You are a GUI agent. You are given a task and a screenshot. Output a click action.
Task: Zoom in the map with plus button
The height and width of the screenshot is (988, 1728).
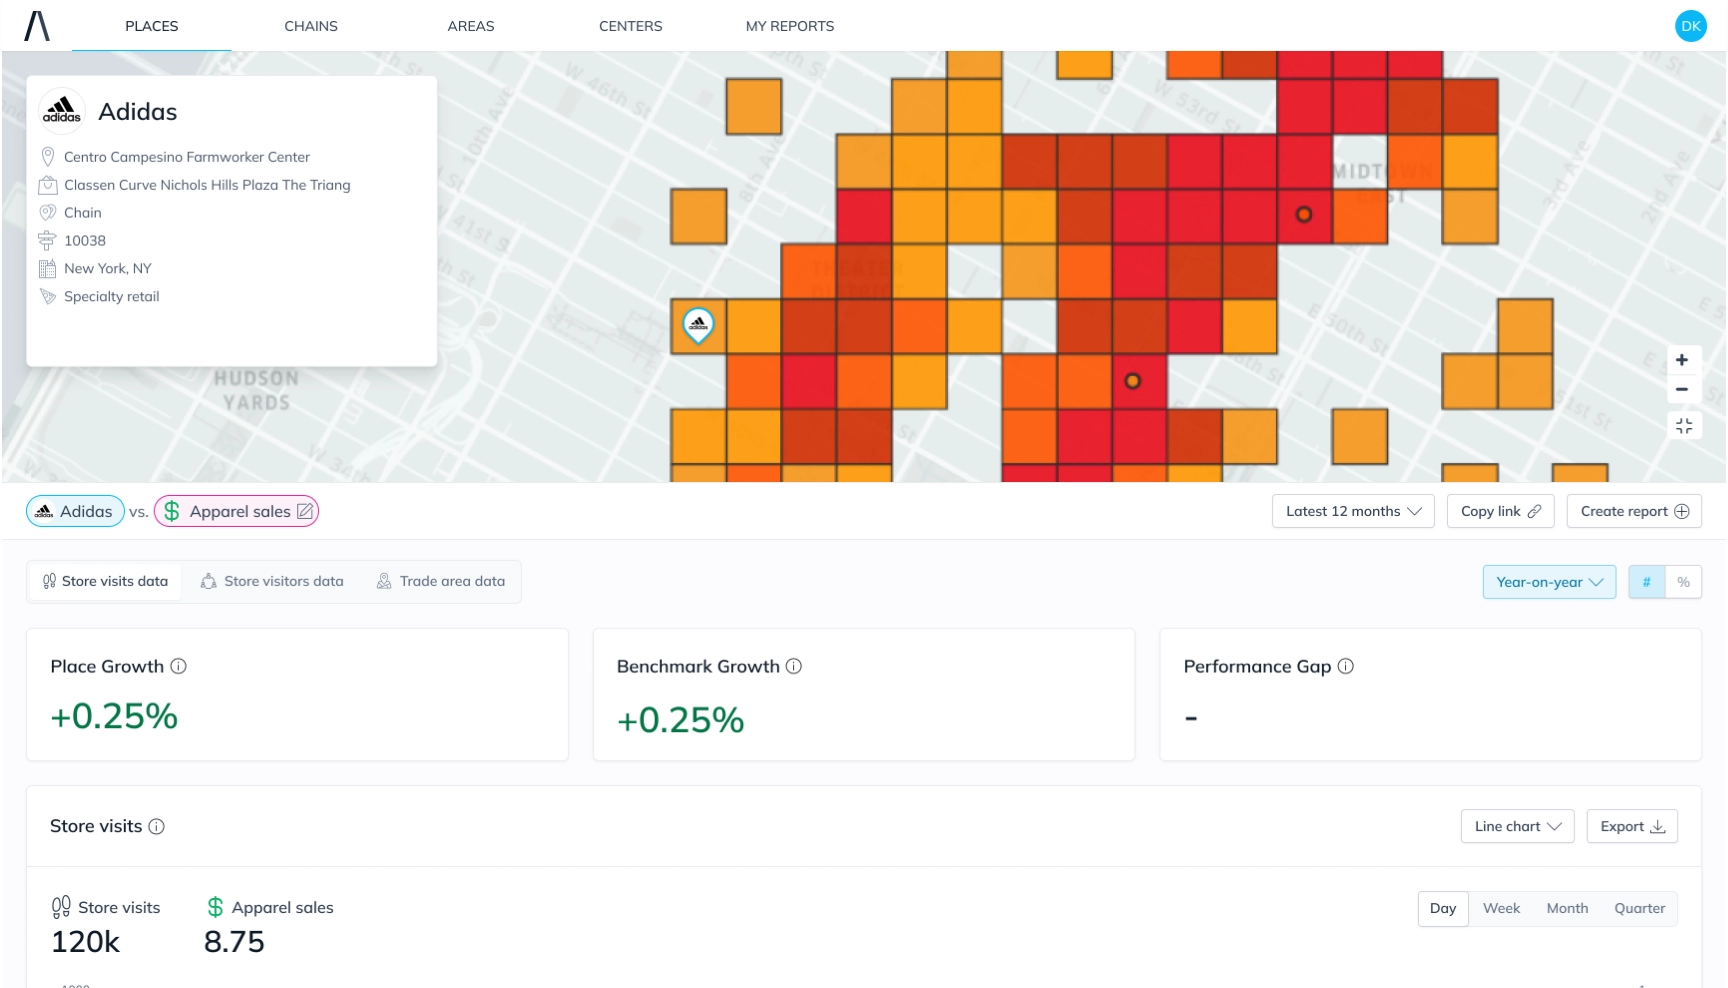(1682, 360)
